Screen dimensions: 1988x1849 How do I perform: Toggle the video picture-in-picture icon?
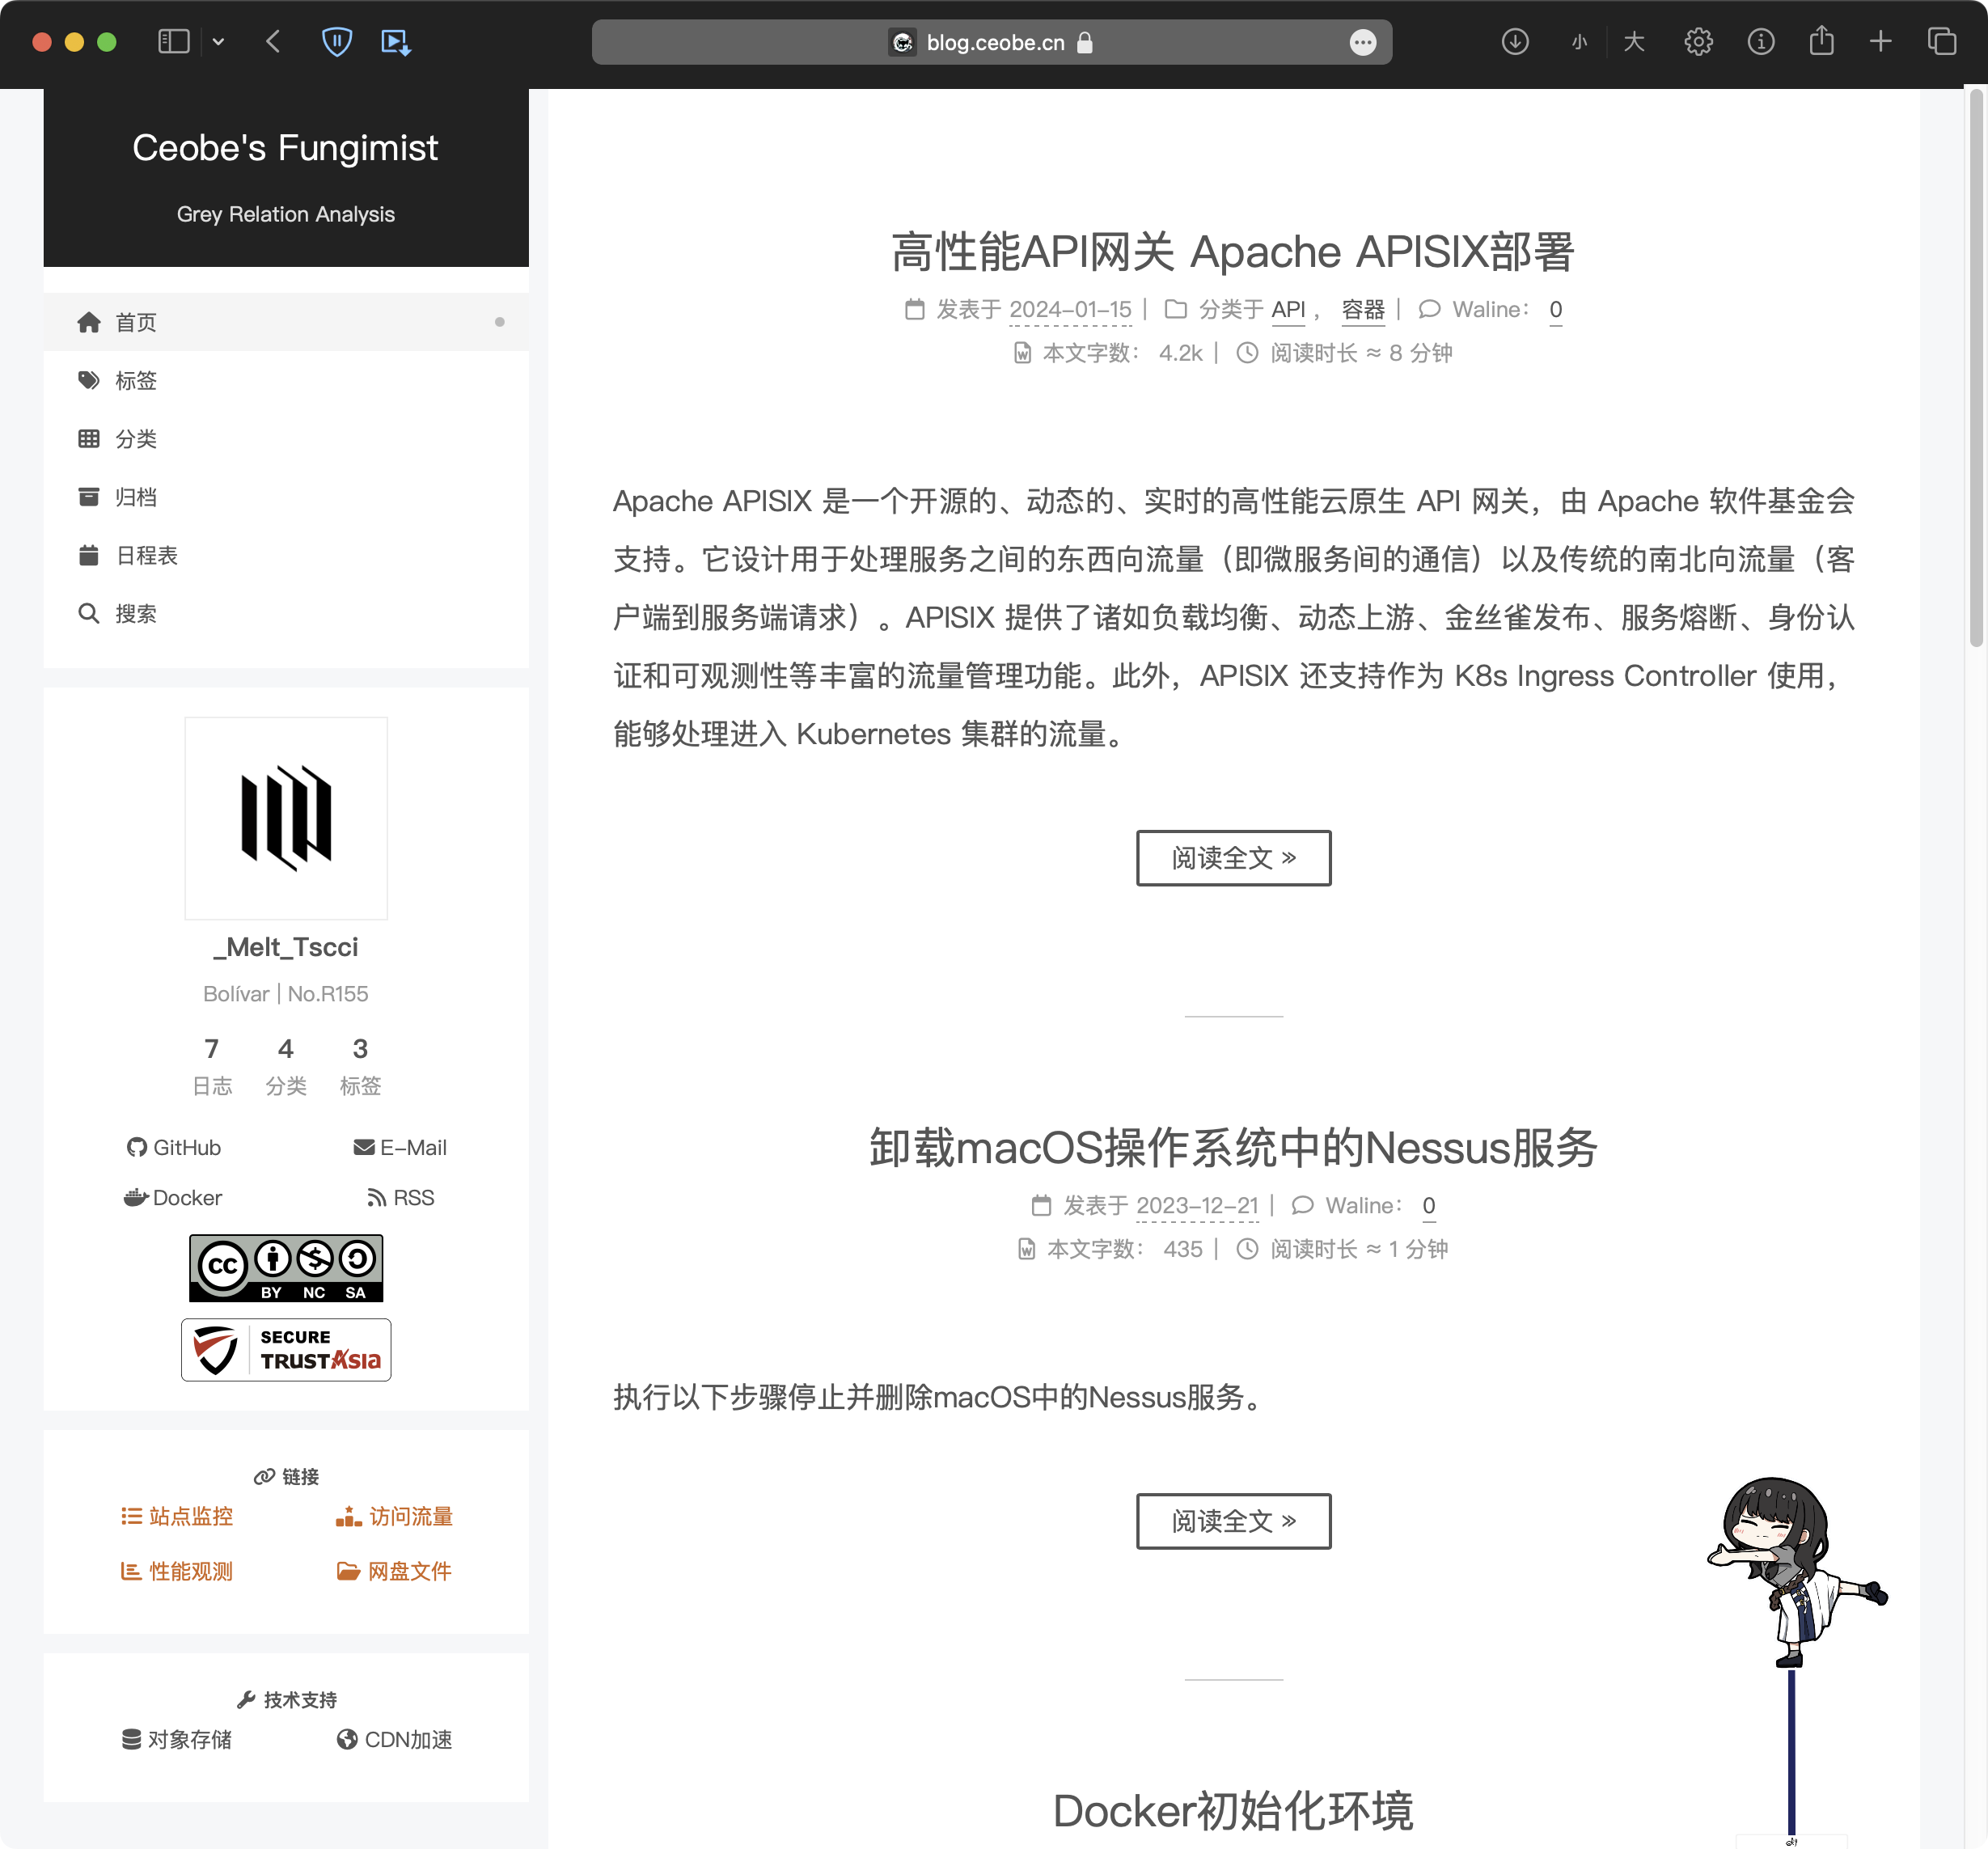click(395, 42)
